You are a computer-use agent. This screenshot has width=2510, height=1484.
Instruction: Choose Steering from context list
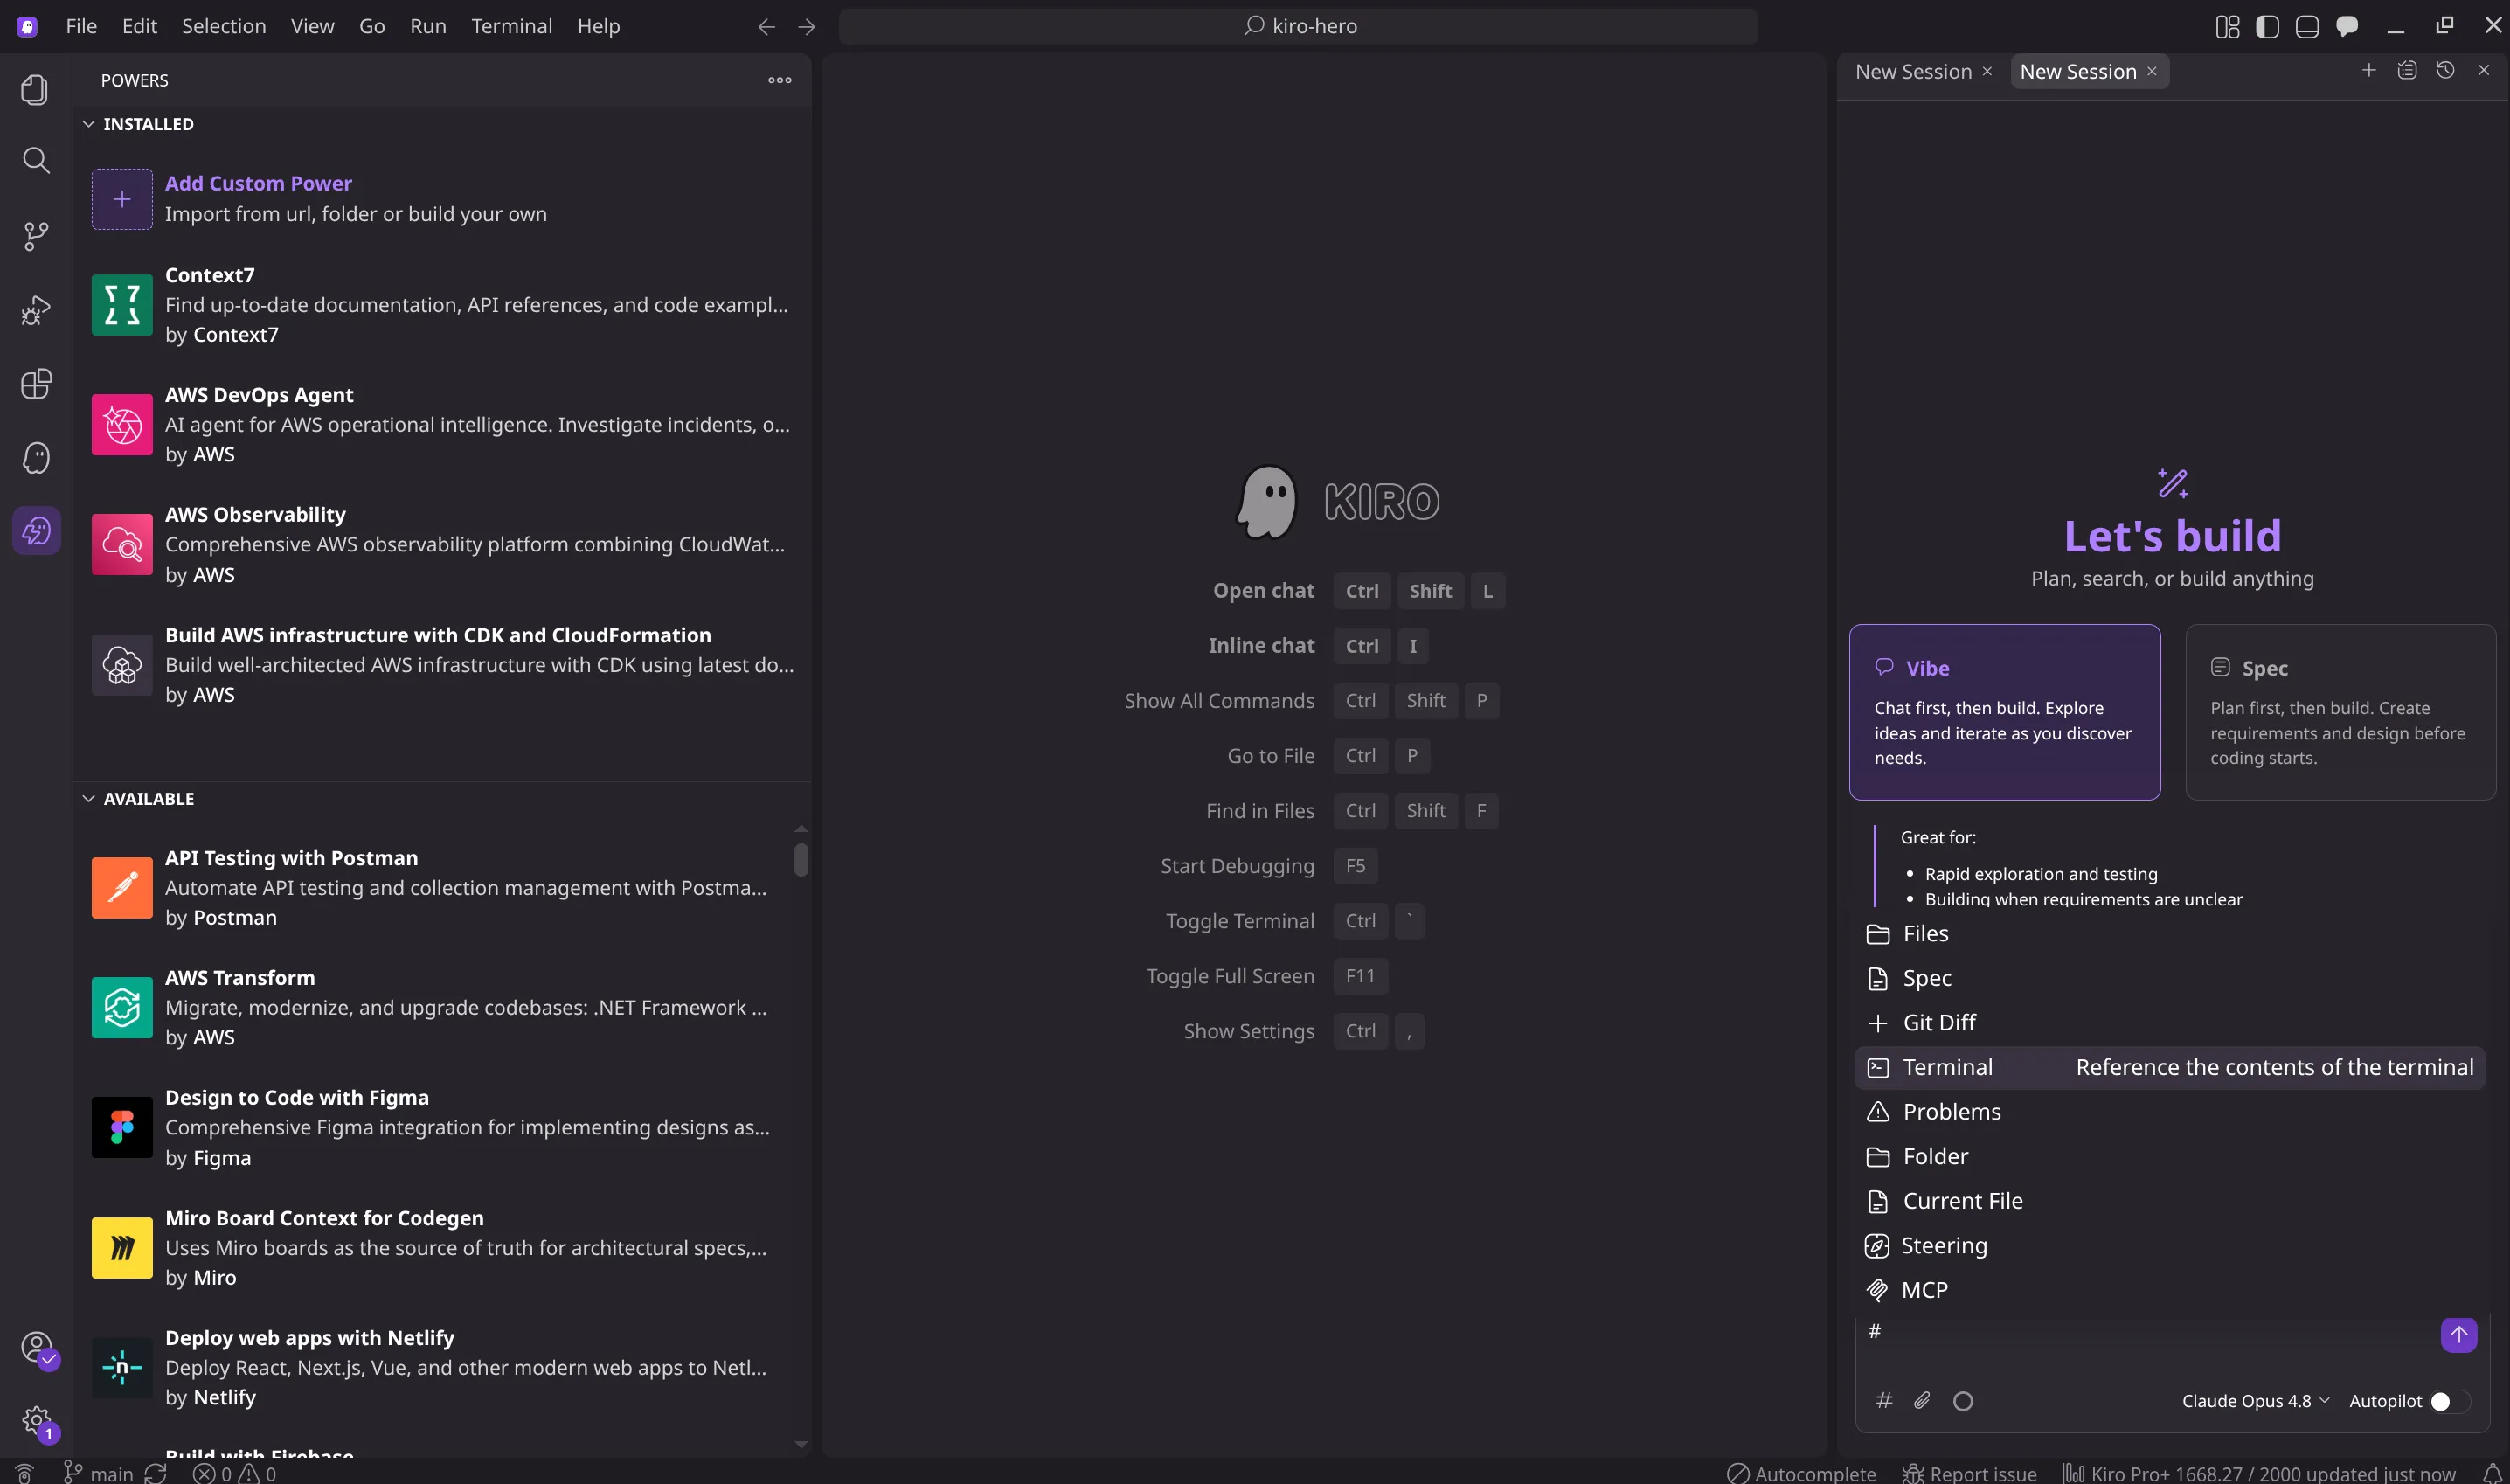2169,1245
